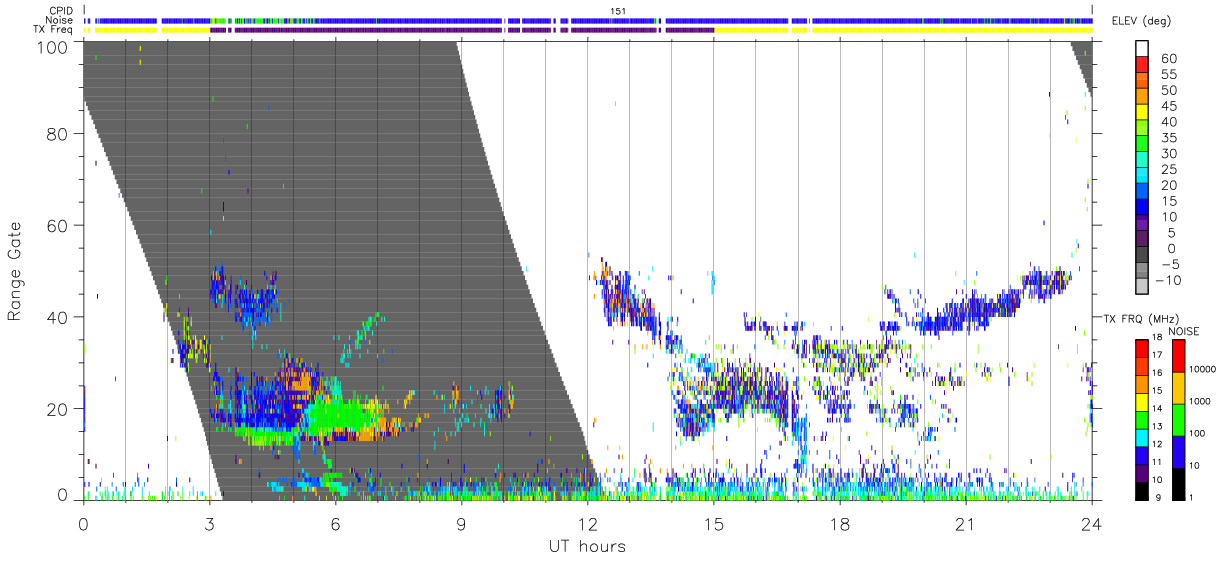Image resolution: width=1228 pixels, height=567 pixels.
Task: Select the green 30–35 degree elevation swatch
Action: pos(1143,145)
